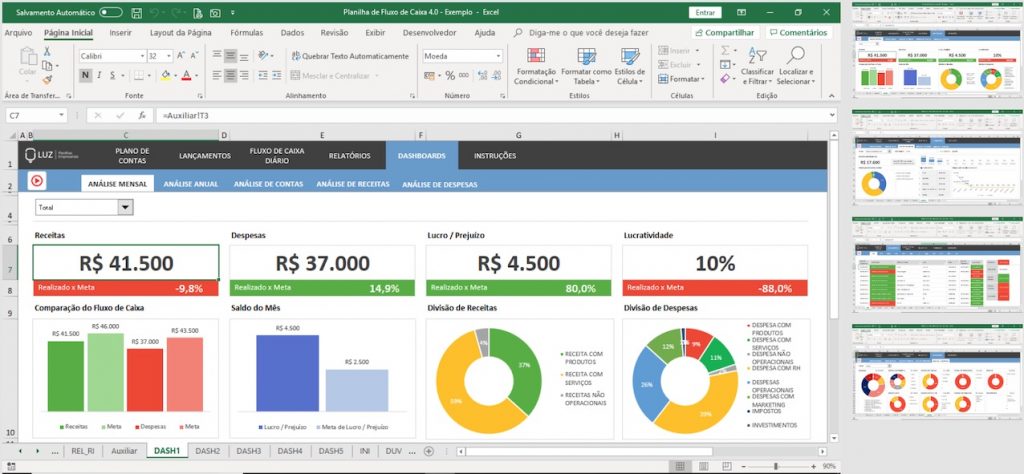Viewport: 1024px width, 474px height.
Task: Switch to the Fórmulas ribbon tab
Action: [247, 33]
